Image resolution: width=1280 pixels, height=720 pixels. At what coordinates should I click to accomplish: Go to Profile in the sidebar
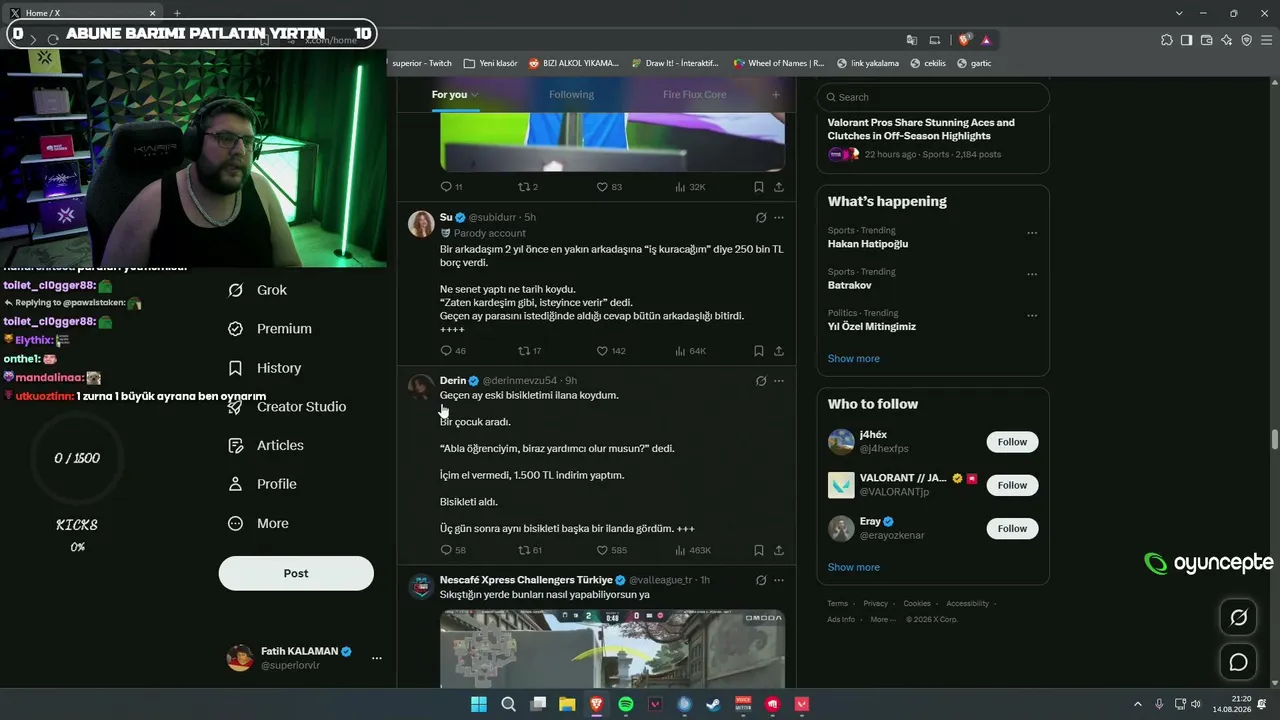coord(262,484)
